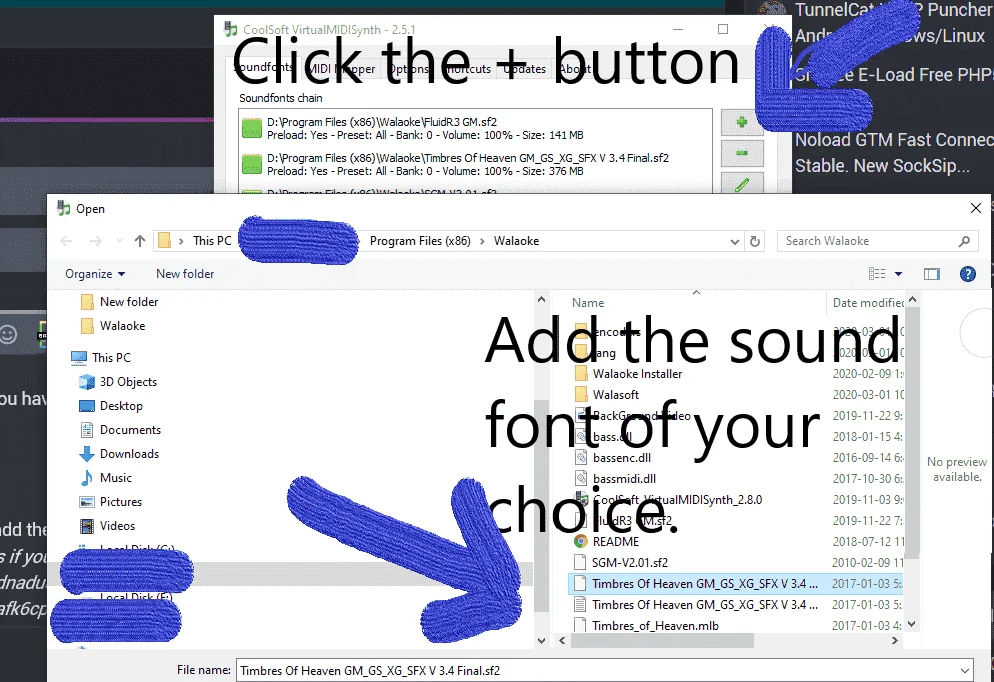Select SGM-V2.01.sf2 file

(x=621, y=562)
